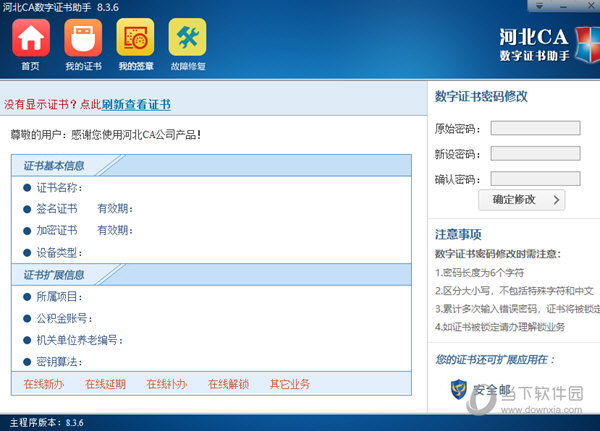Open the 我的签章 seal icon
This screenshot has width=600, height=431.
(135, 37)
